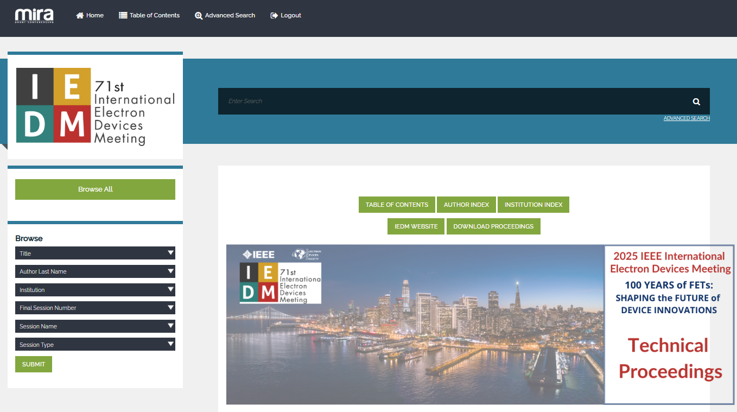Expand the Session Type dropdown
Screen dimensions: 737x412
(95, 344)
